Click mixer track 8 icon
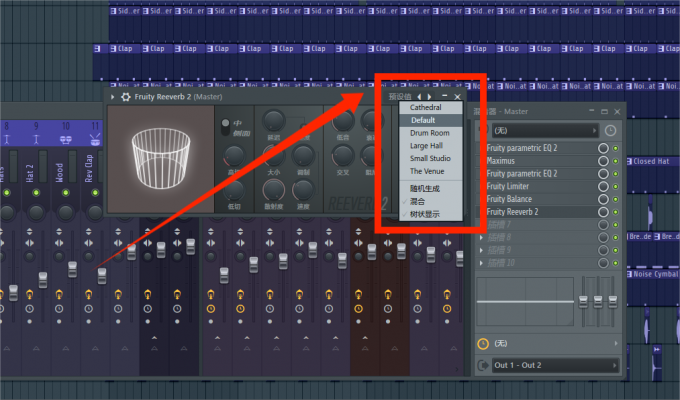The width and height of the screenshot is (680, 400). pos(7,139)
